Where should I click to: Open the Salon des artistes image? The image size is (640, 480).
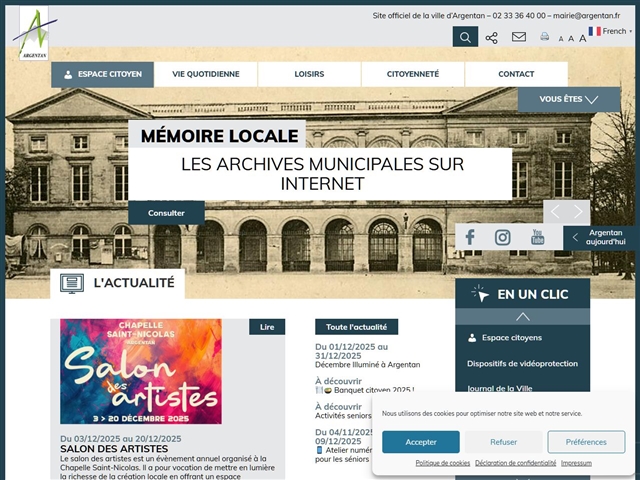coord(140,371)
